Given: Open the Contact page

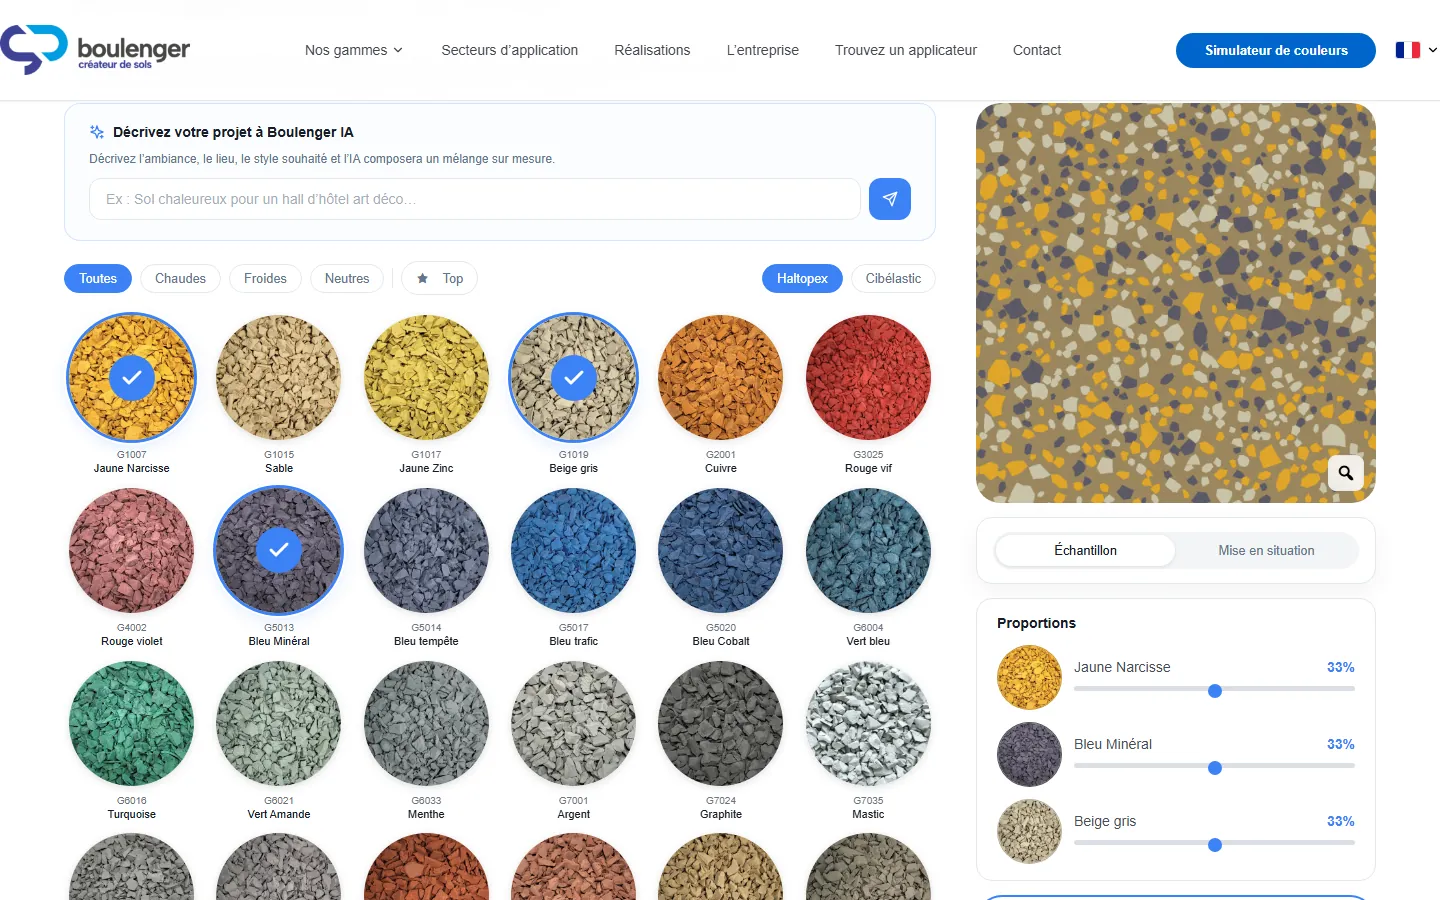Looking at the screenshot, I should 1037,50.
